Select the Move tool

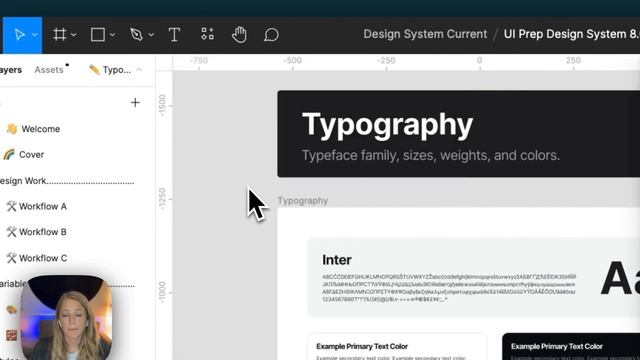point(19,35)
